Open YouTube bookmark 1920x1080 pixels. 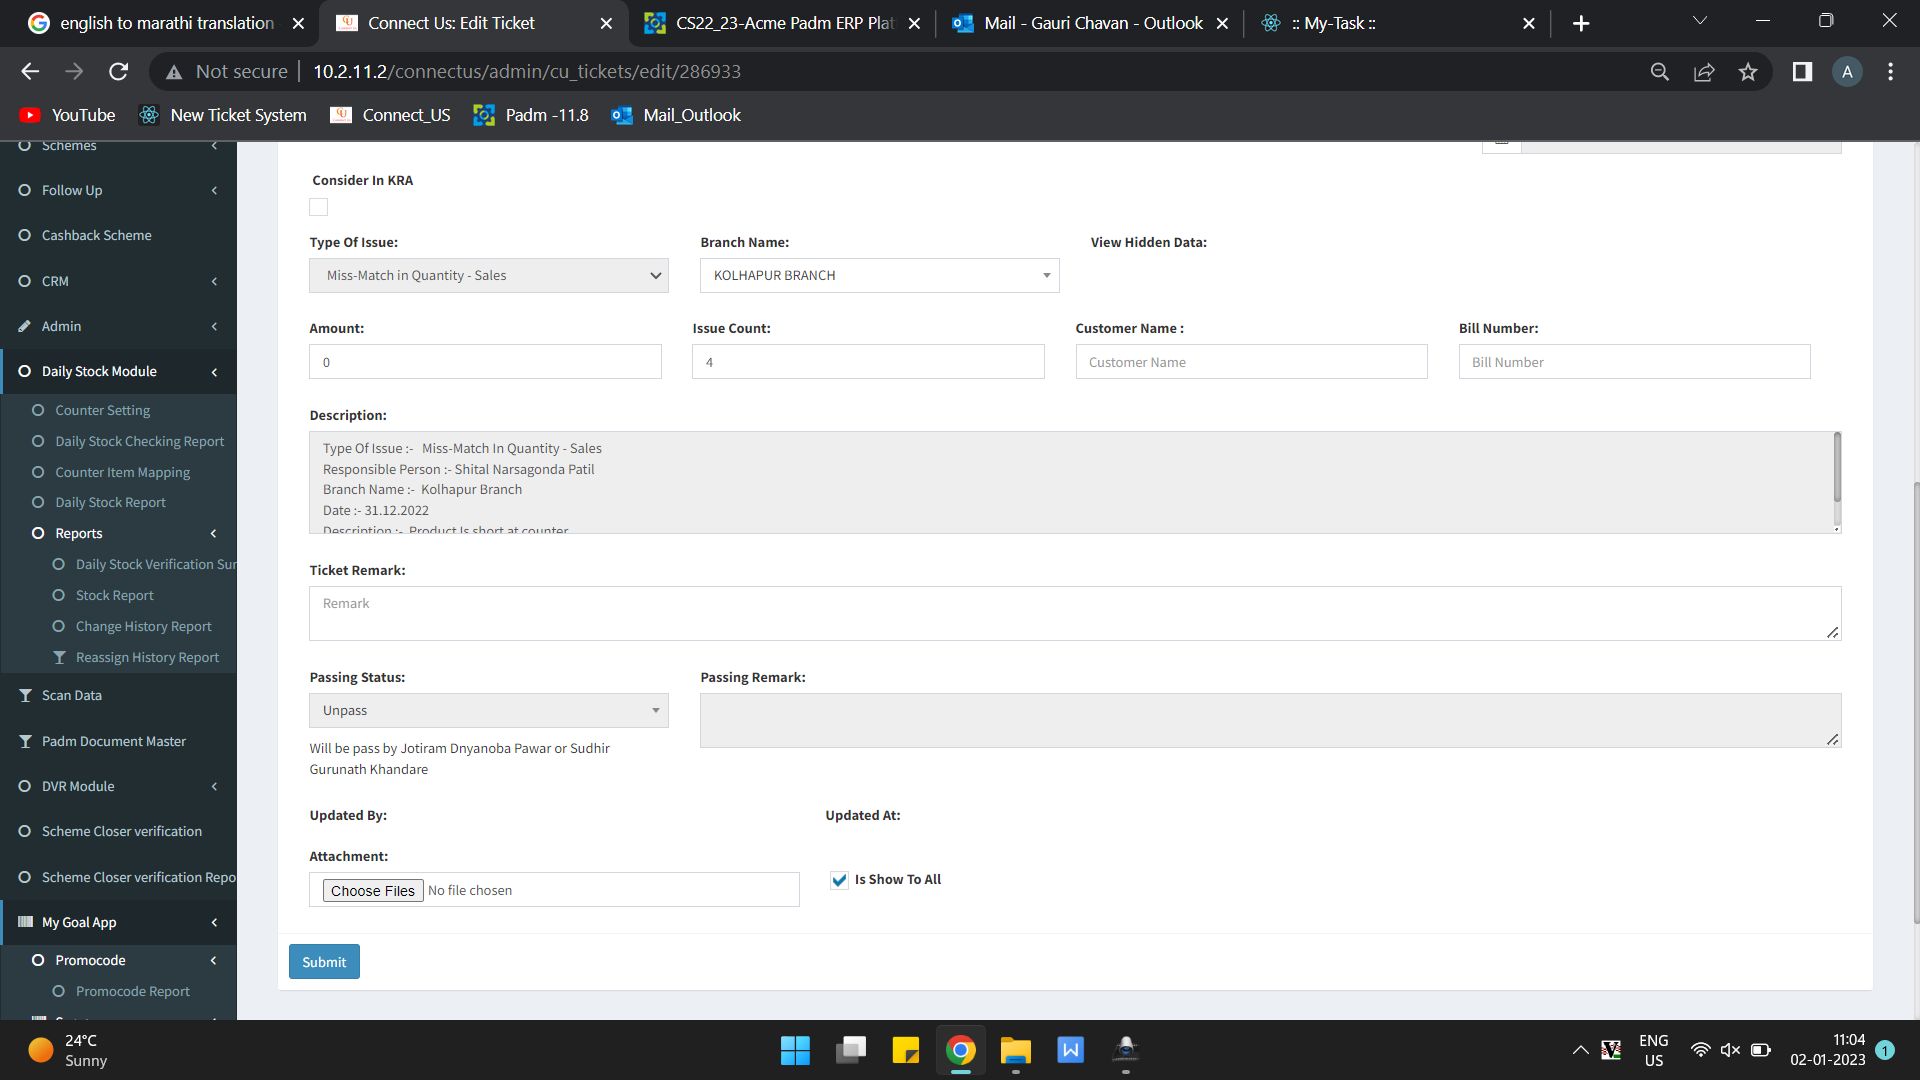pos(68,115)
